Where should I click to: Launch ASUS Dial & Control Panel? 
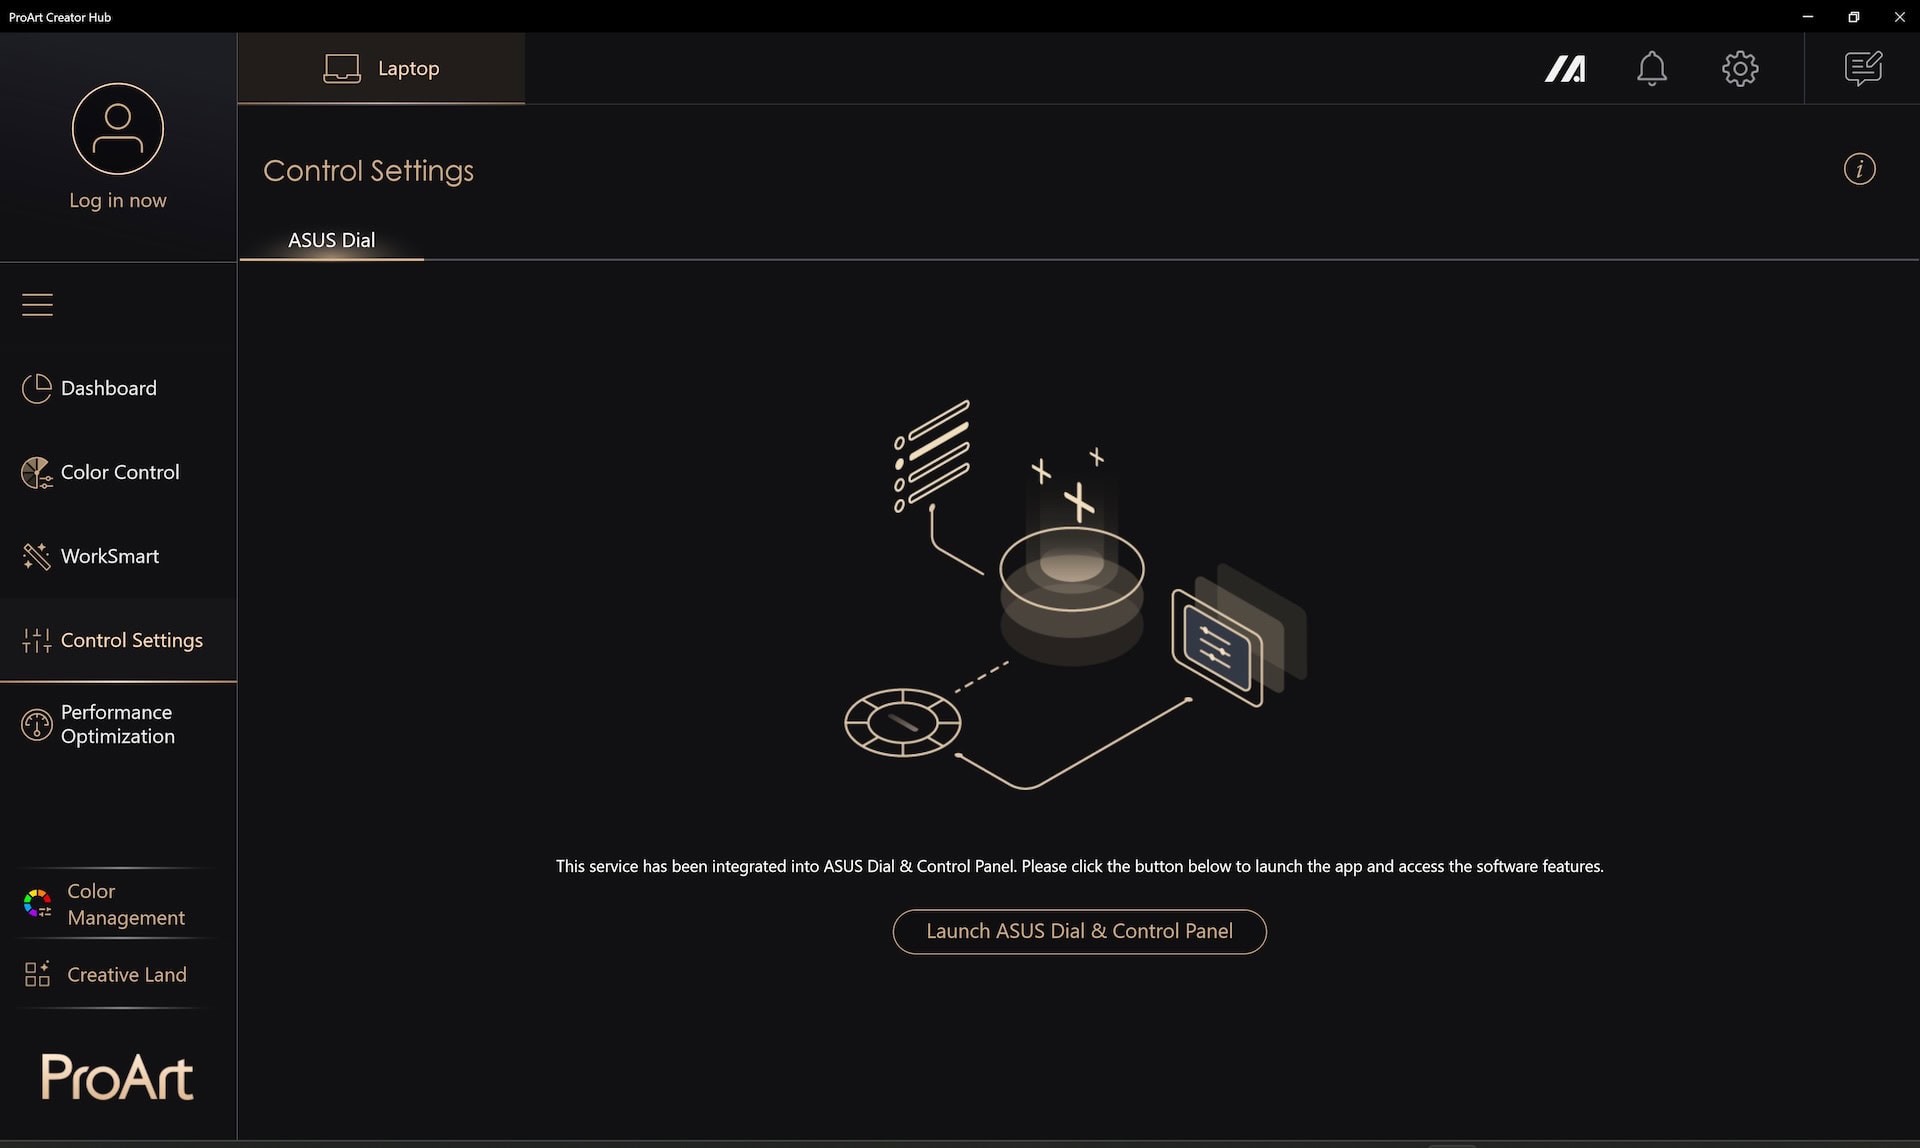coord(1079,931)
